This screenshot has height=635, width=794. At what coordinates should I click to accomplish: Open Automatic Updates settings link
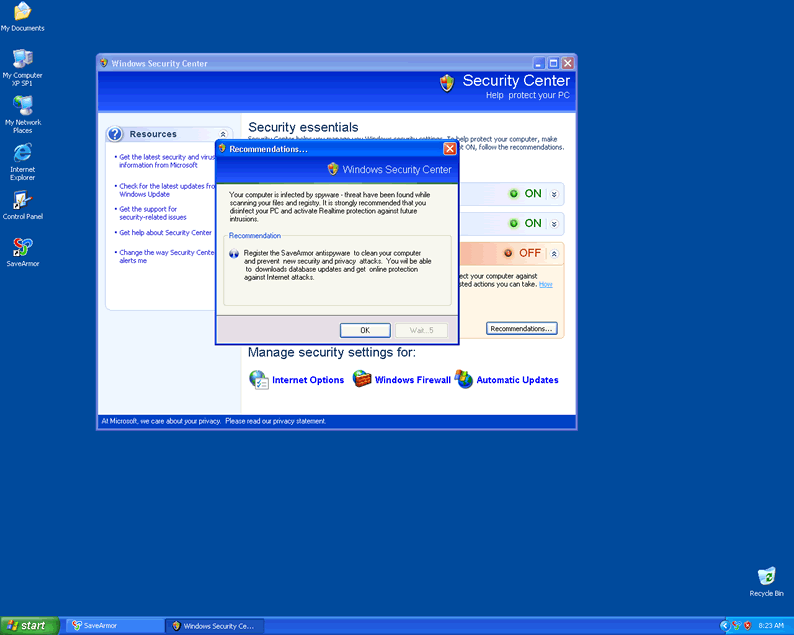(x=517, y=380)
